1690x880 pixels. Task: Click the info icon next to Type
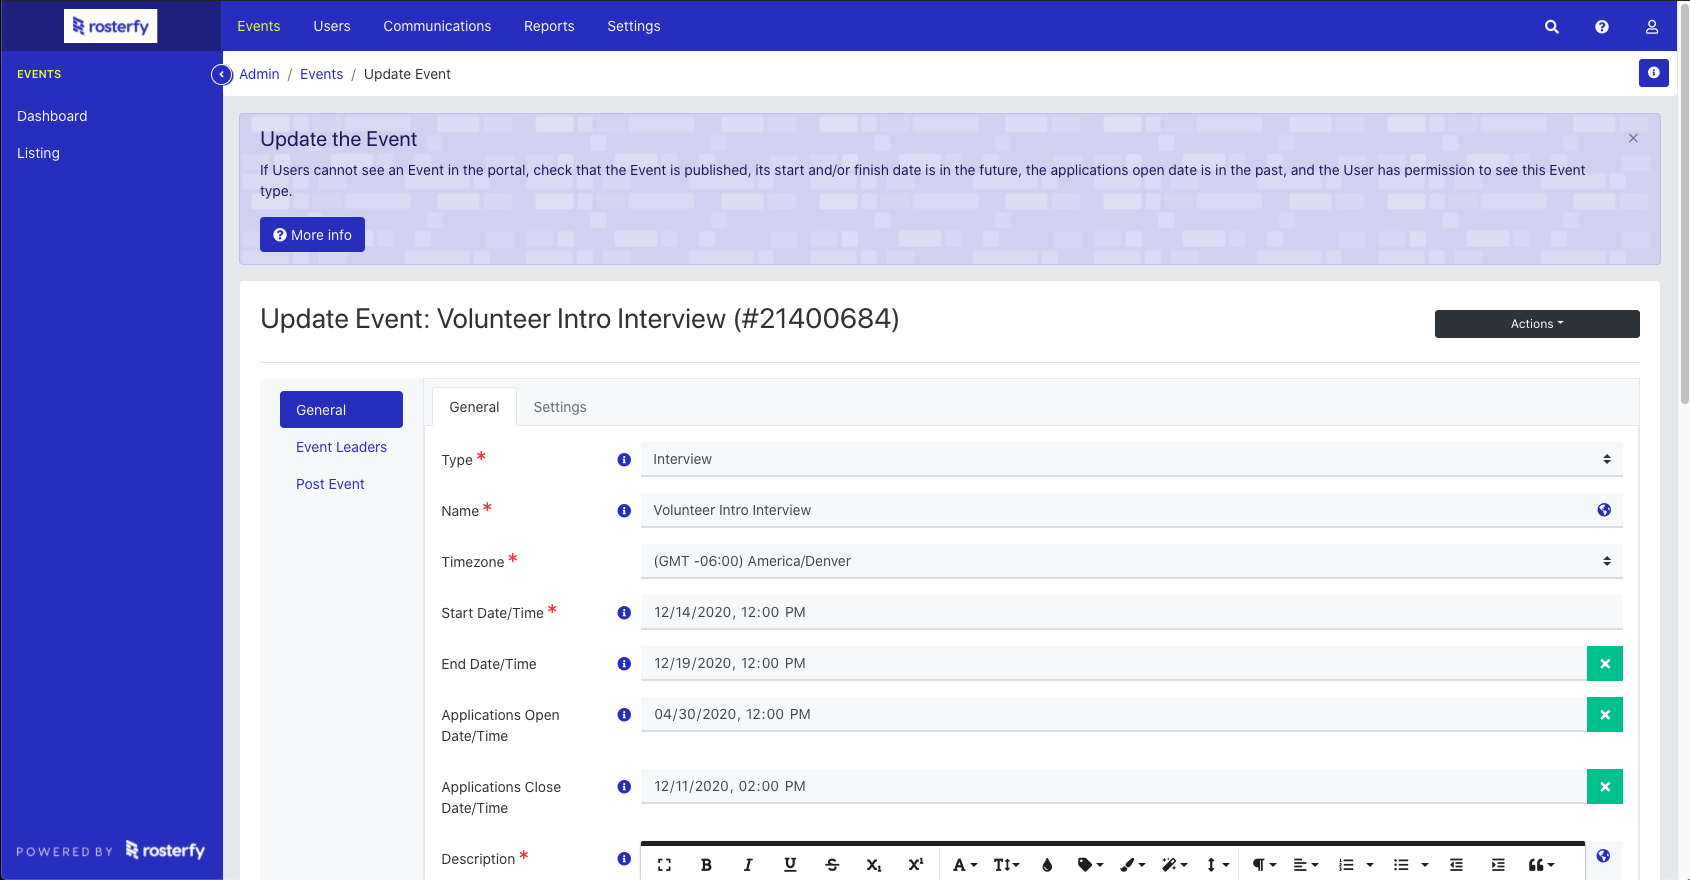click(624, 460)
